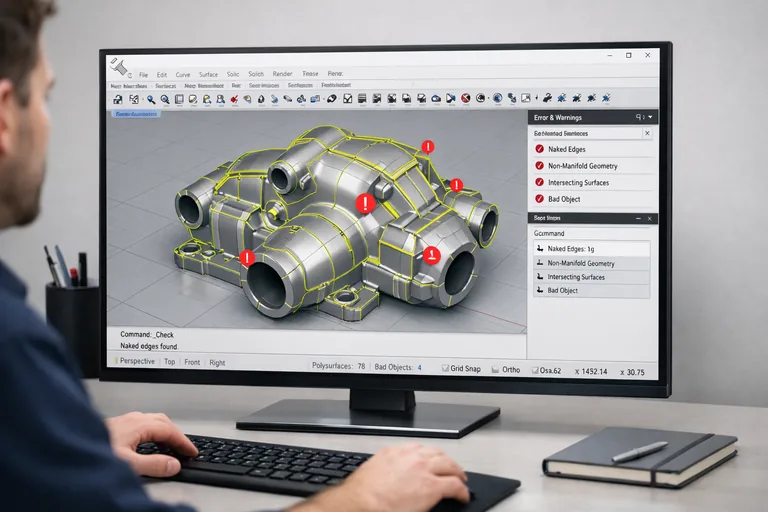Open the Surface menu
This screenshot has height=512, width=768.
[208, 74]
